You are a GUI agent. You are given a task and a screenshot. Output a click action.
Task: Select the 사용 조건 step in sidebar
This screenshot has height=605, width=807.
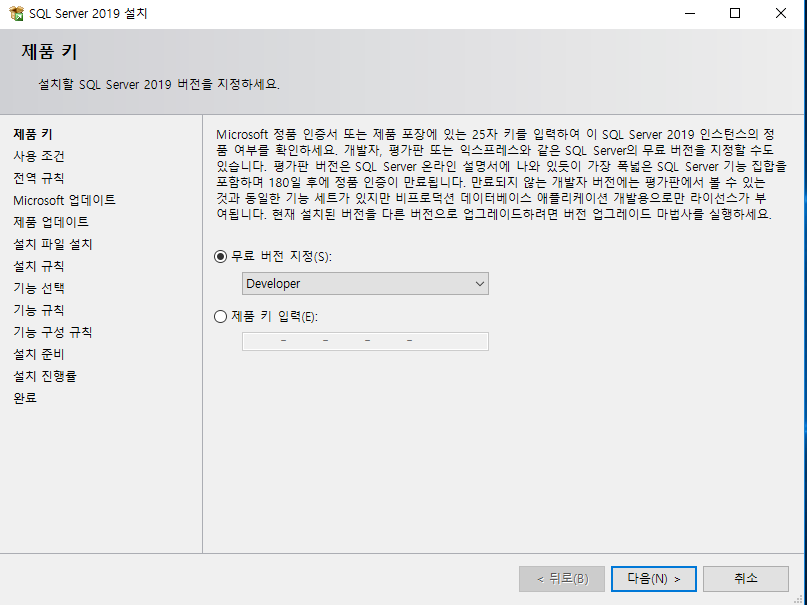point(39,156)
